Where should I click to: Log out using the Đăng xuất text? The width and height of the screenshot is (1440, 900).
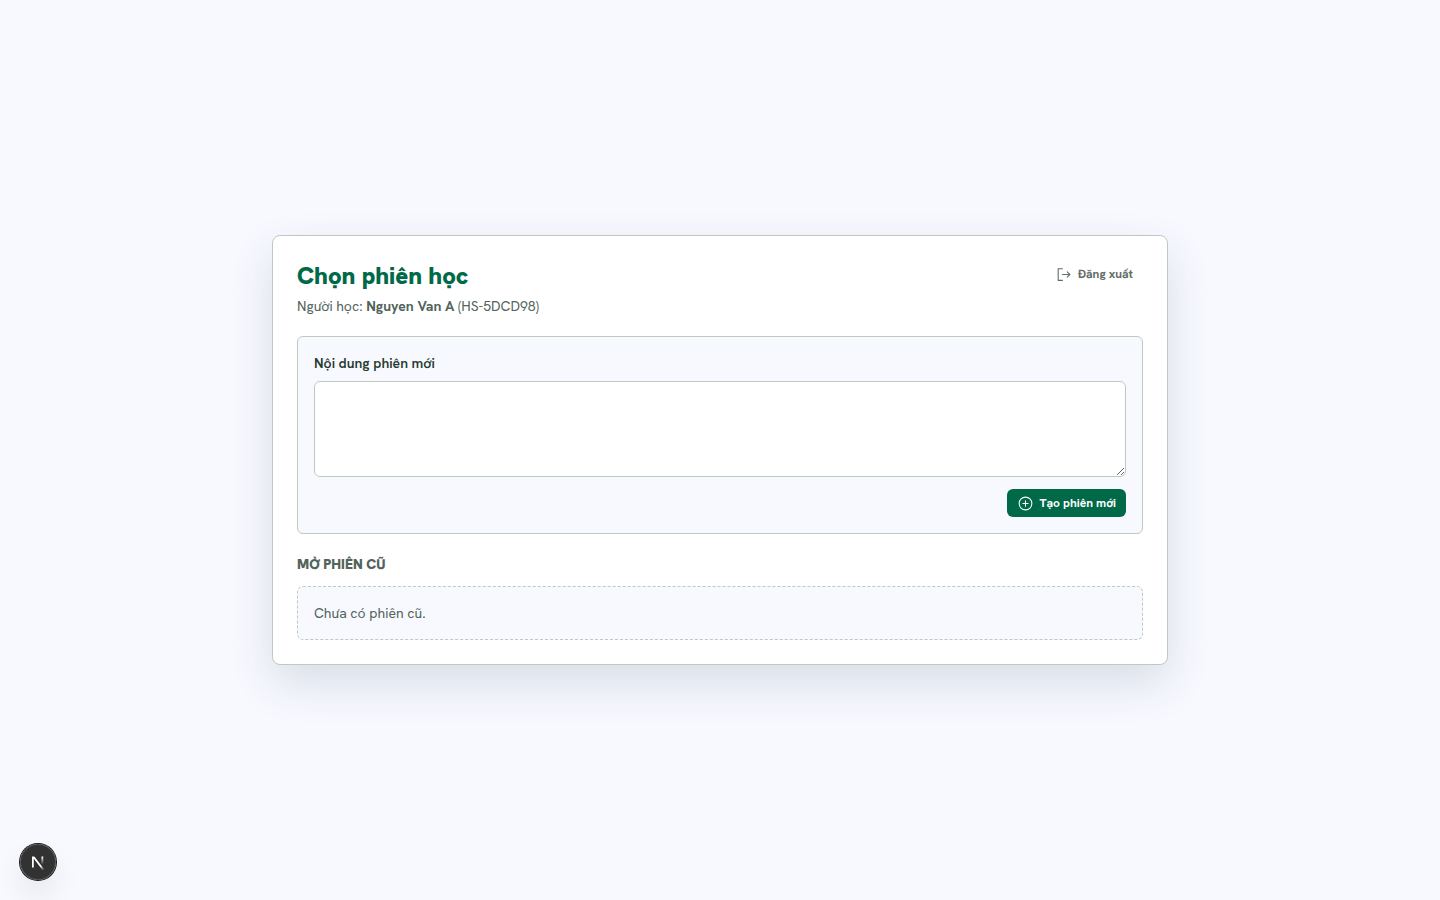[1105, 274]
